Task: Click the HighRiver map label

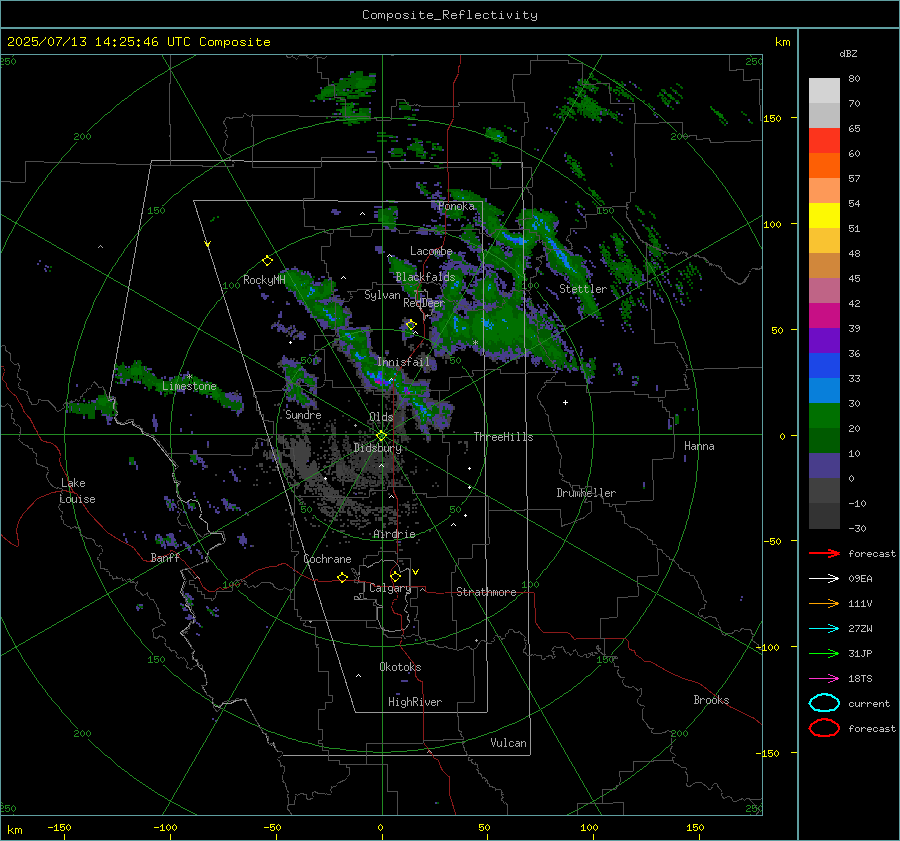Action: click(415, 702)
